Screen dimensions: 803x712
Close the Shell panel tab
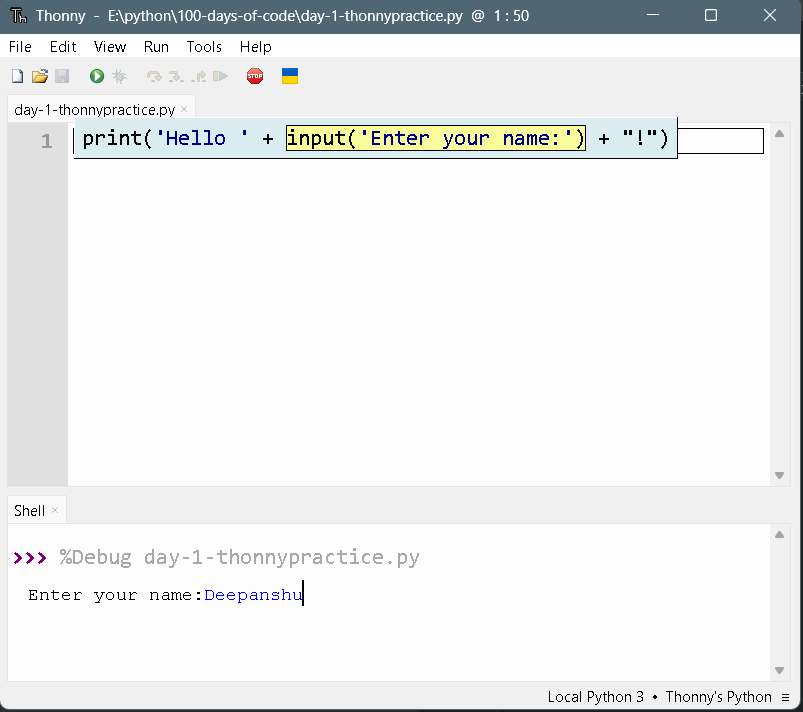point(55,510)
